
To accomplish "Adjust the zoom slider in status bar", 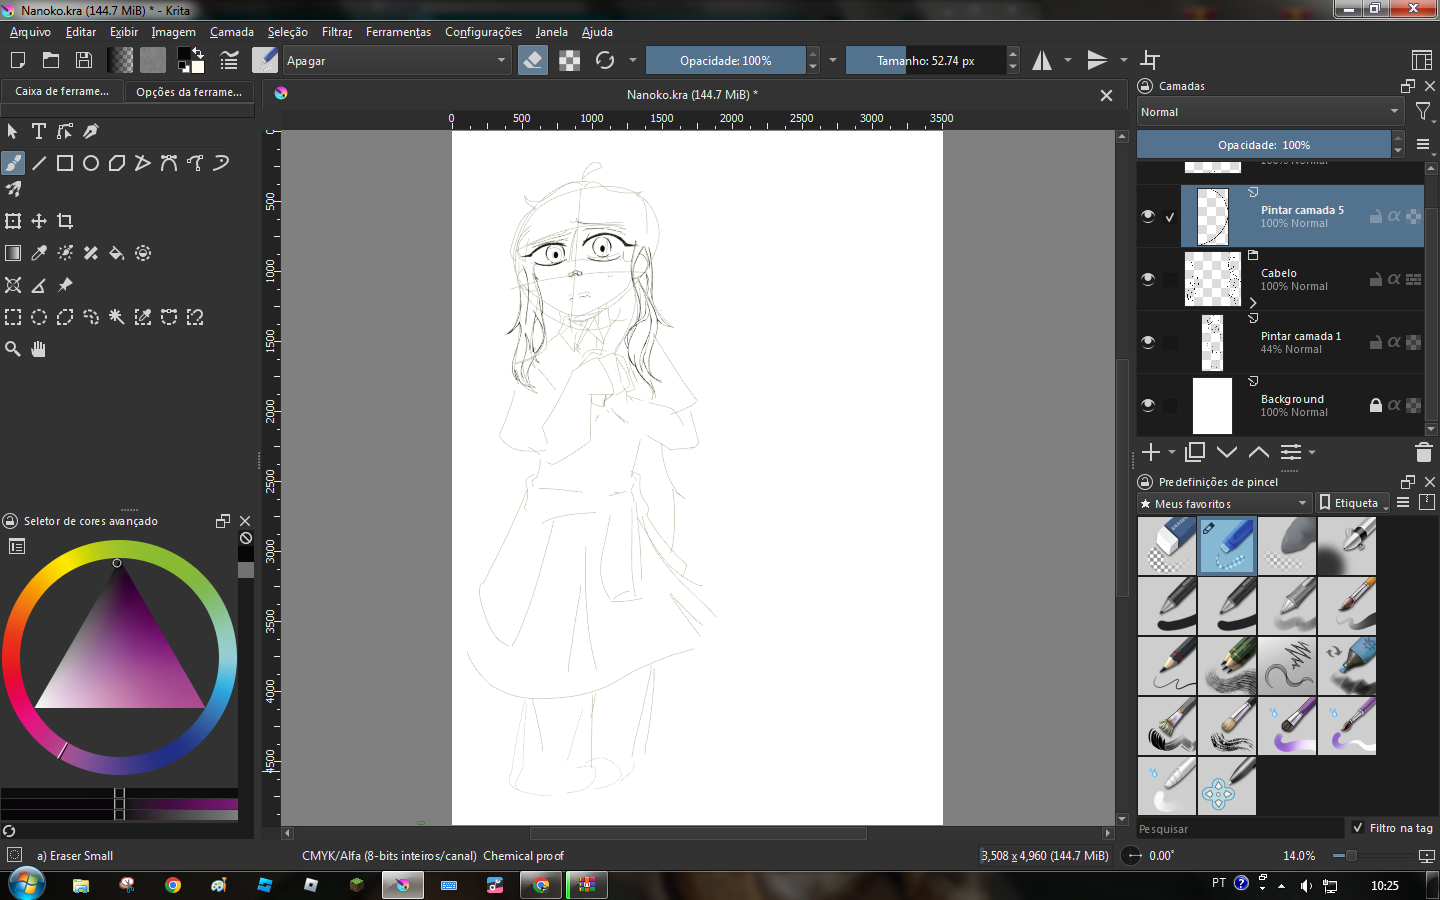I will coord(1351,856).
